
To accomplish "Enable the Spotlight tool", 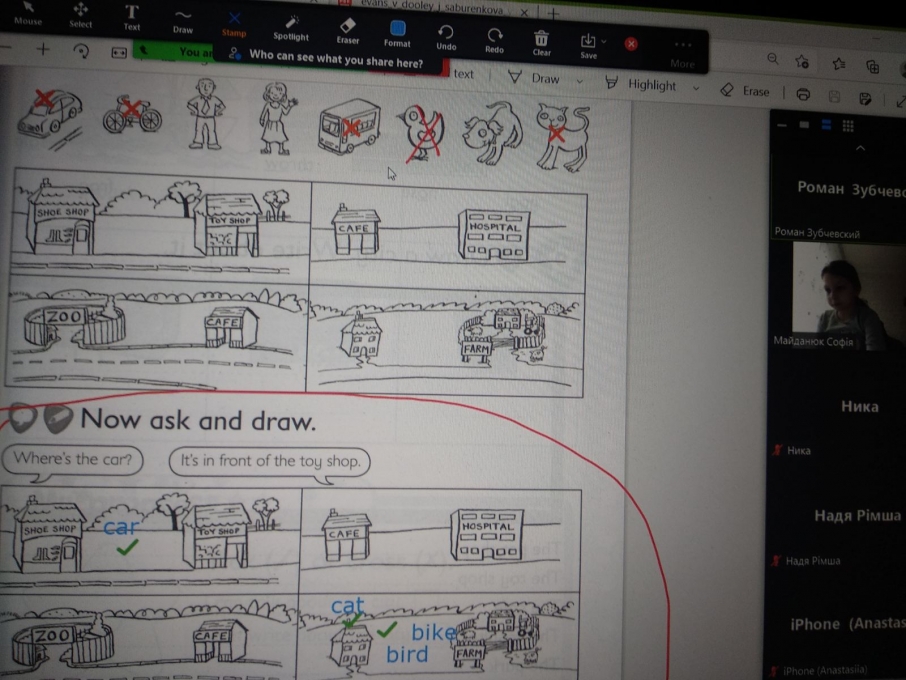I will point(291,28).
